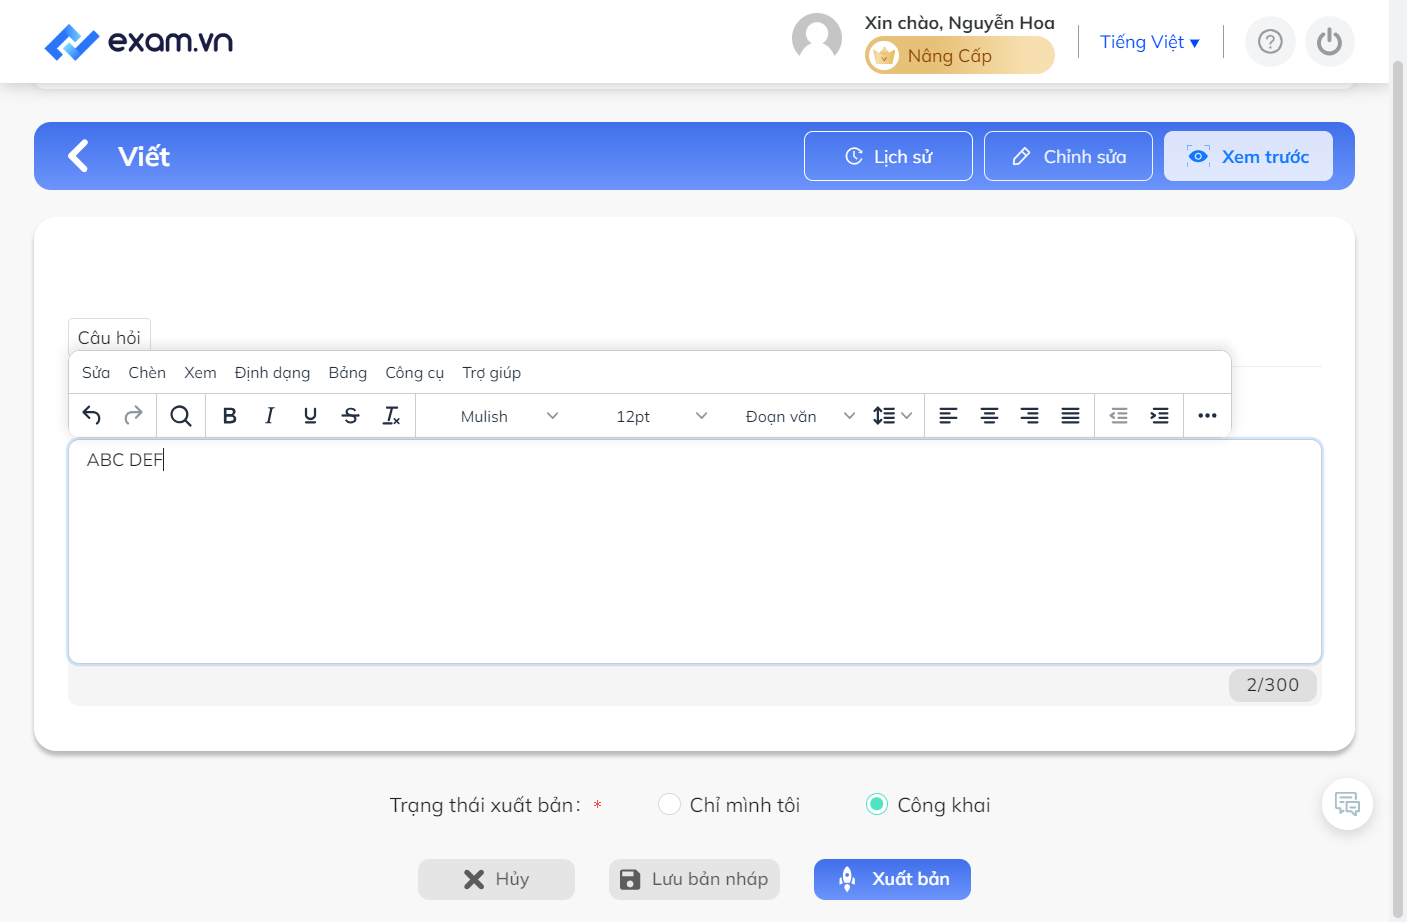Screen dimensions: 1407x922
Task: Toggle underline formatting
Action: point(310,416)
